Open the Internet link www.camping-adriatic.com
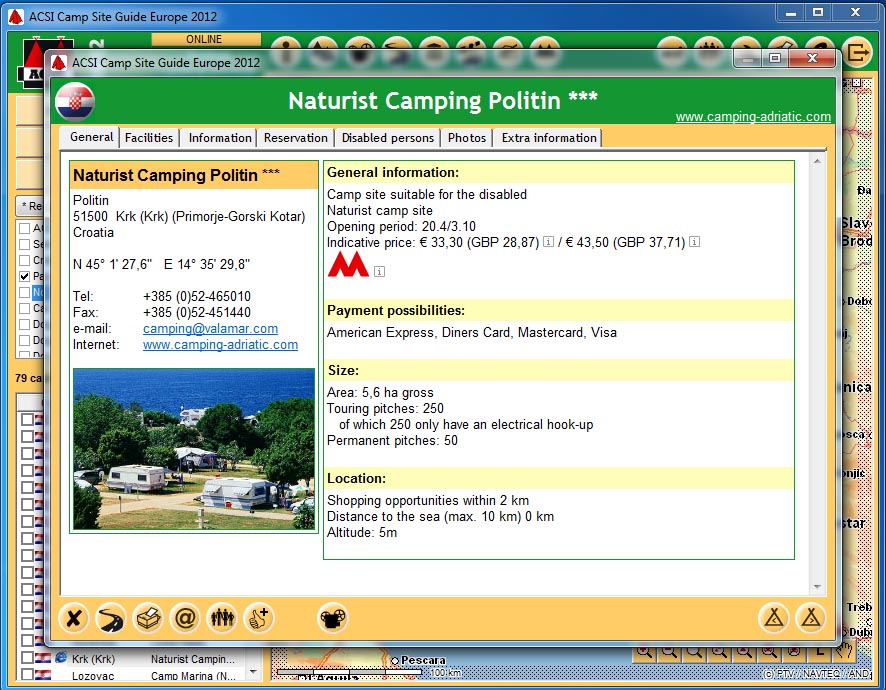This screenshot has height=690, width=886. (x=220, y=345)
